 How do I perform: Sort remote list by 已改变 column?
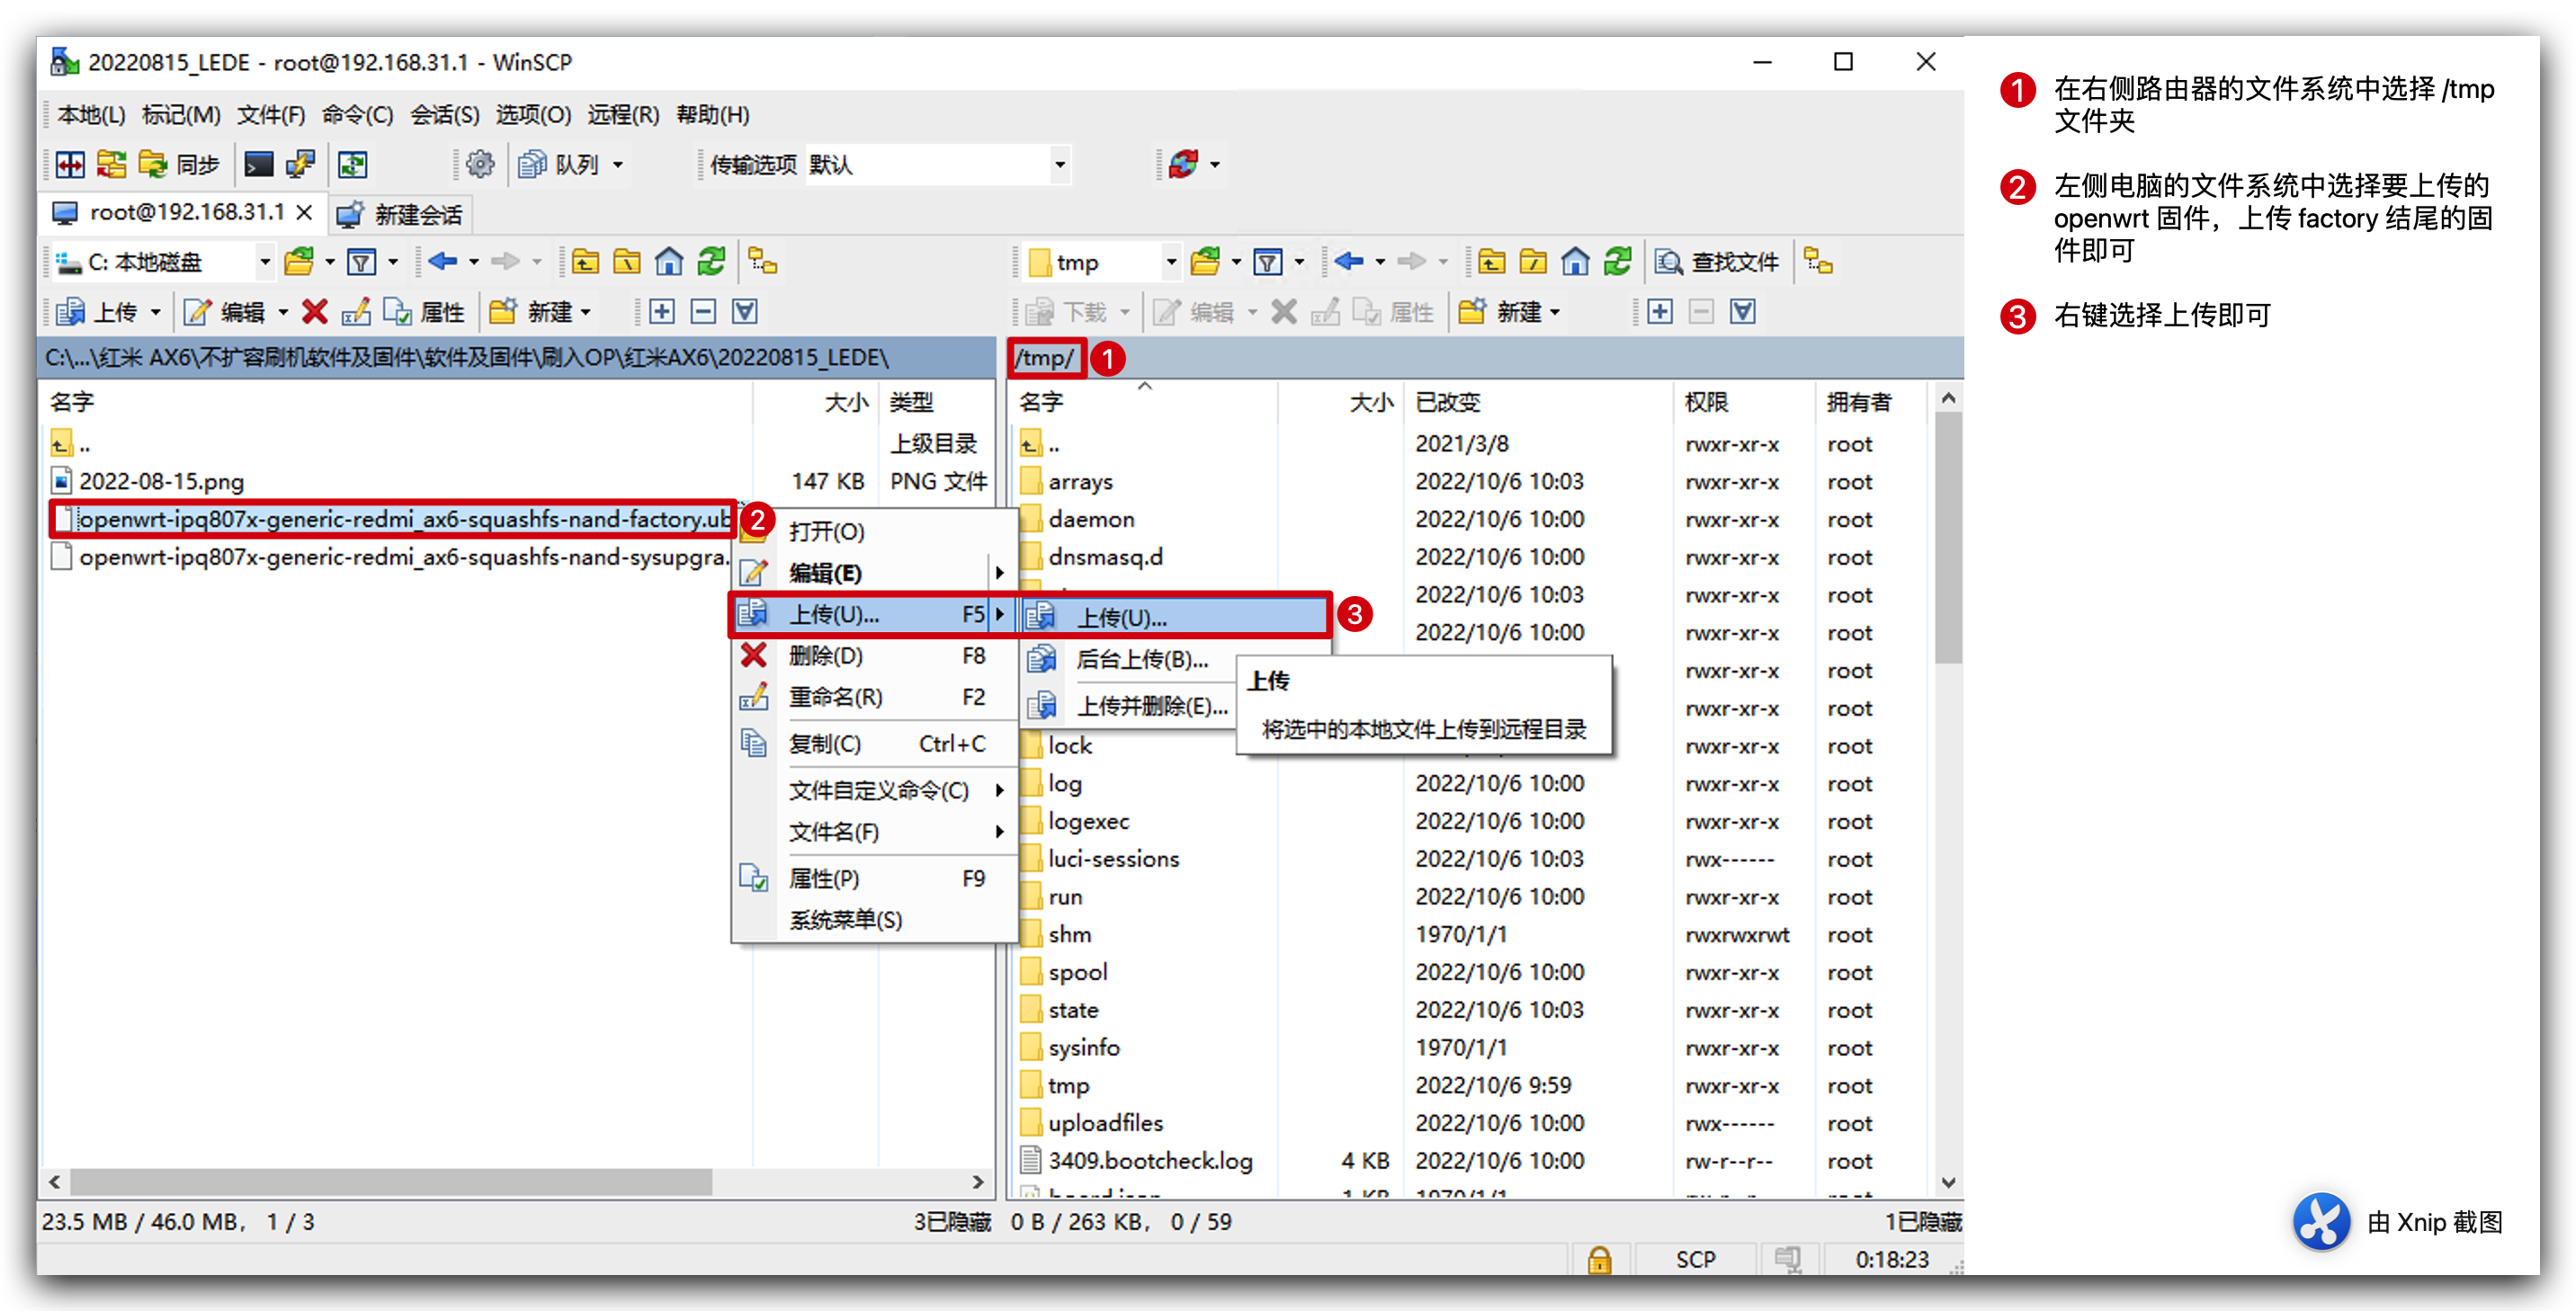coord(1539,402)
